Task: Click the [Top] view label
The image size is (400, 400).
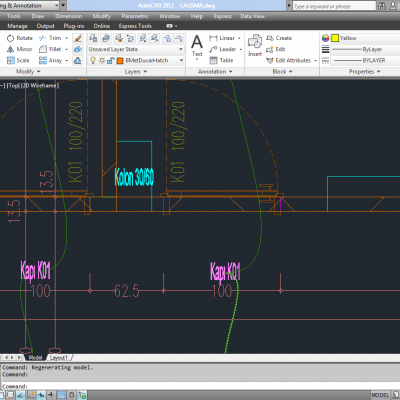Action: tap(14, 86)
